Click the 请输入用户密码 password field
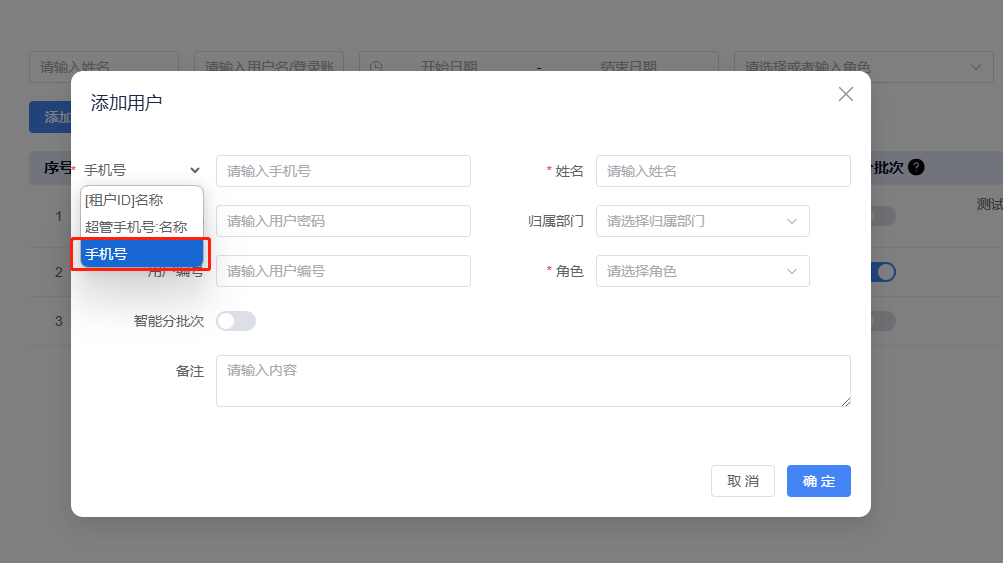This screenshot has height=563, width=1003. click(343, 221)
